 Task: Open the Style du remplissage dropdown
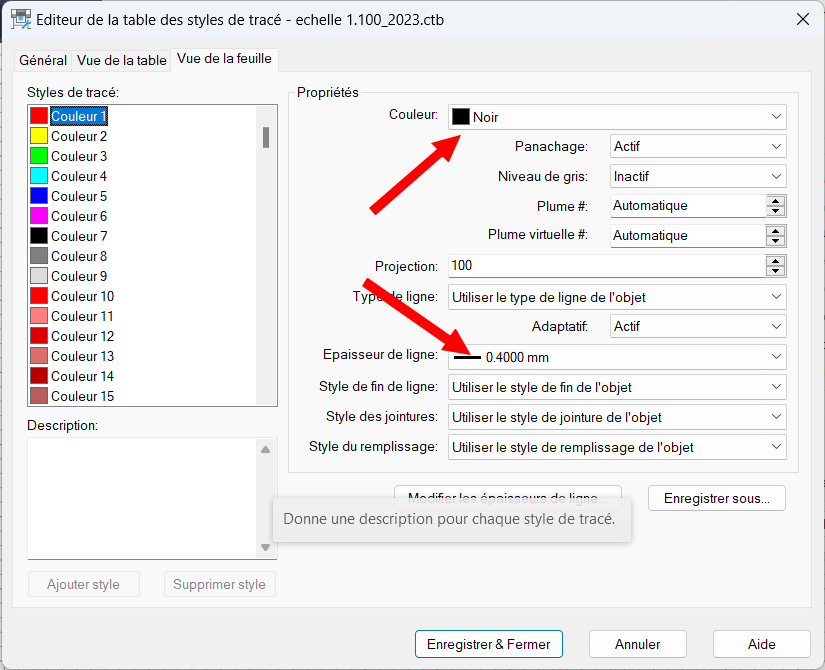click(x=617, y=446)
